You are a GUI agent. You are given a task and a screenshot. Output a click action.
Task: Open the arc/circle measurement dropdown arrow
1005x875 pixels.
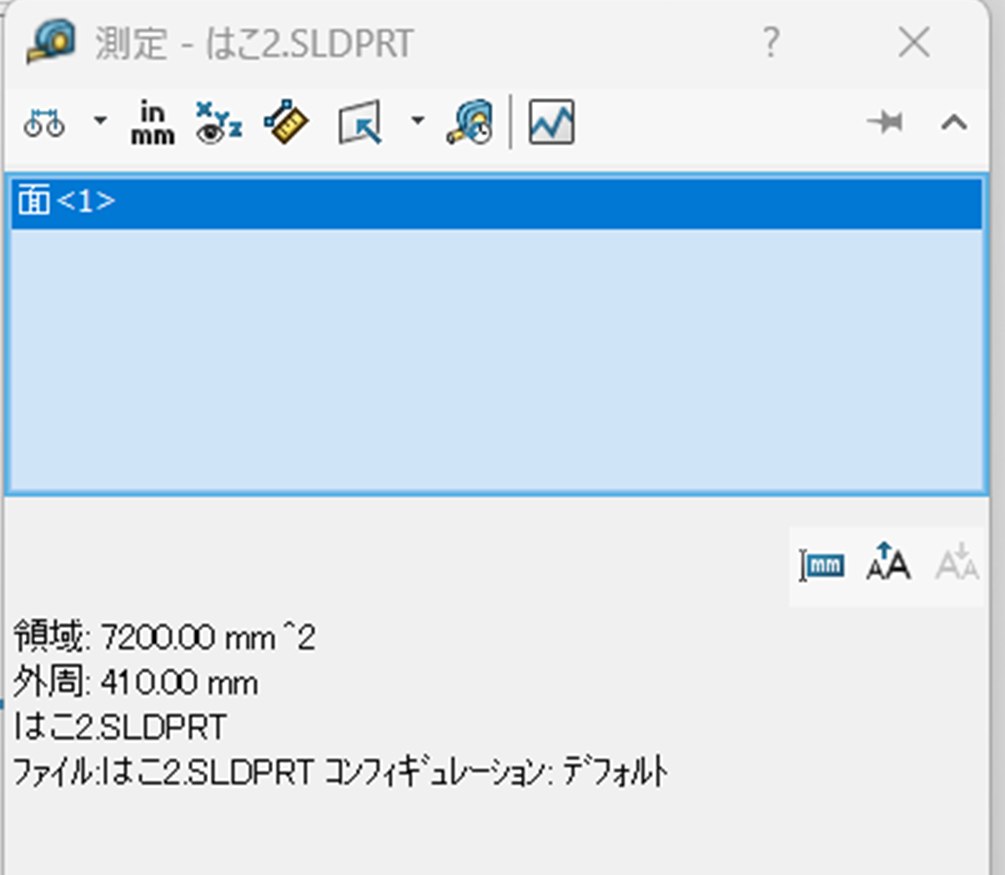(100, 120)
